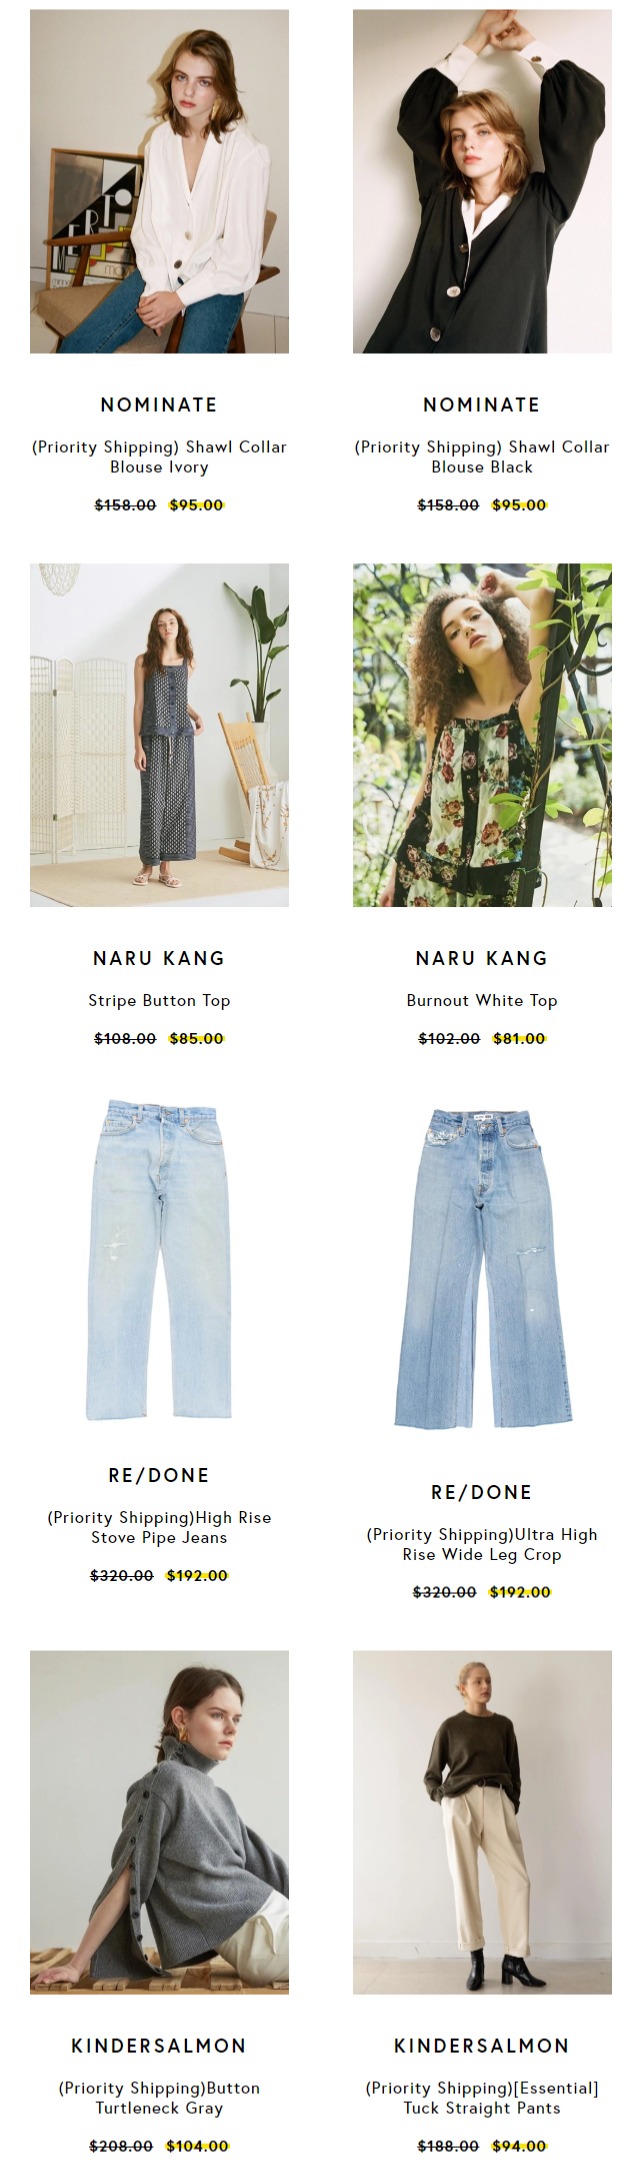Click 'Burnout White Top' product title

(482, 1000)
